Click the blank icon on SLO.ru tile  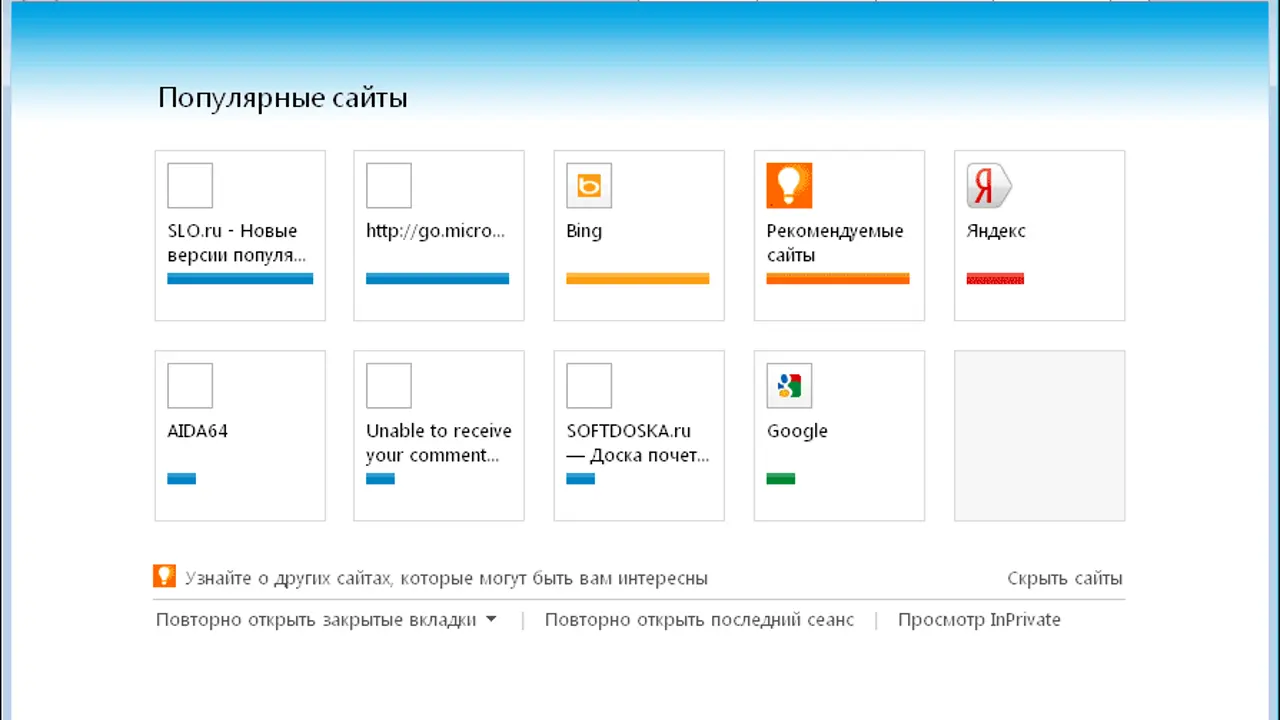click(190, 186)
